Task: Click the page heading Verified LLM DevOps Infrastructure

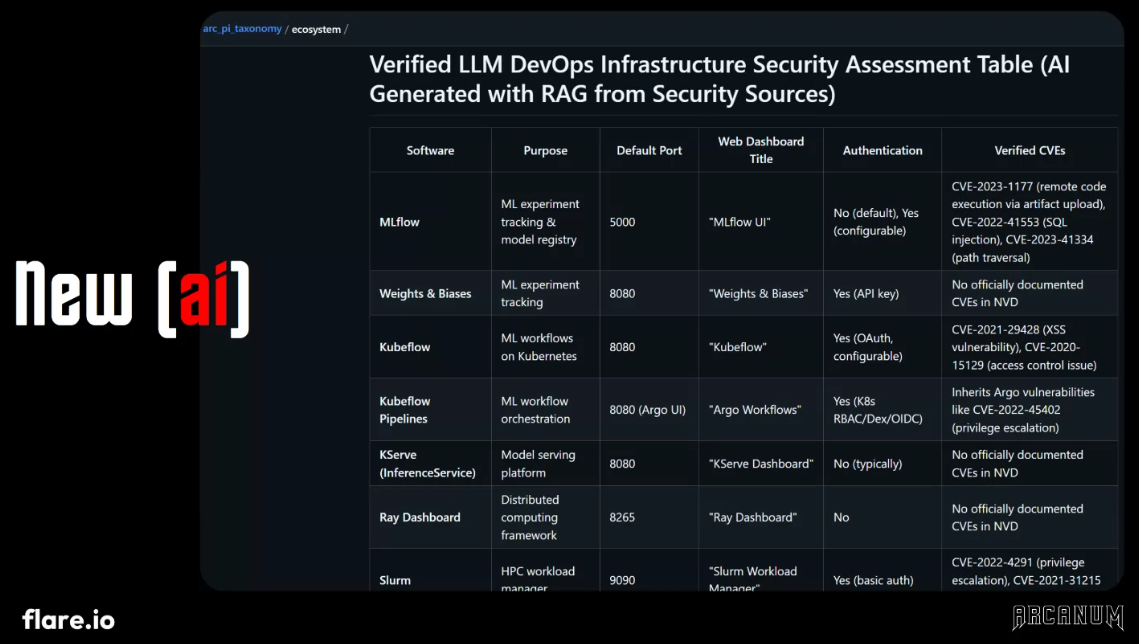Action: click(x=719, y=79)
